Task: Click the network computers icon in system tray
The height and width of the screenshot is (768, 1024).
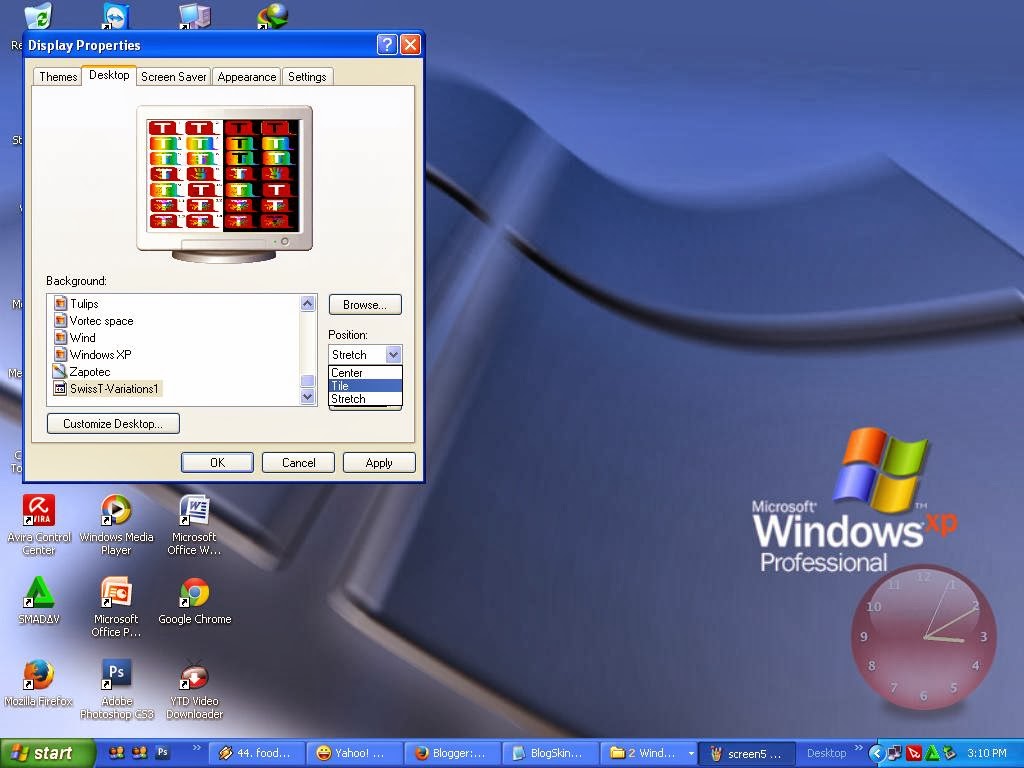Action: 895,753
